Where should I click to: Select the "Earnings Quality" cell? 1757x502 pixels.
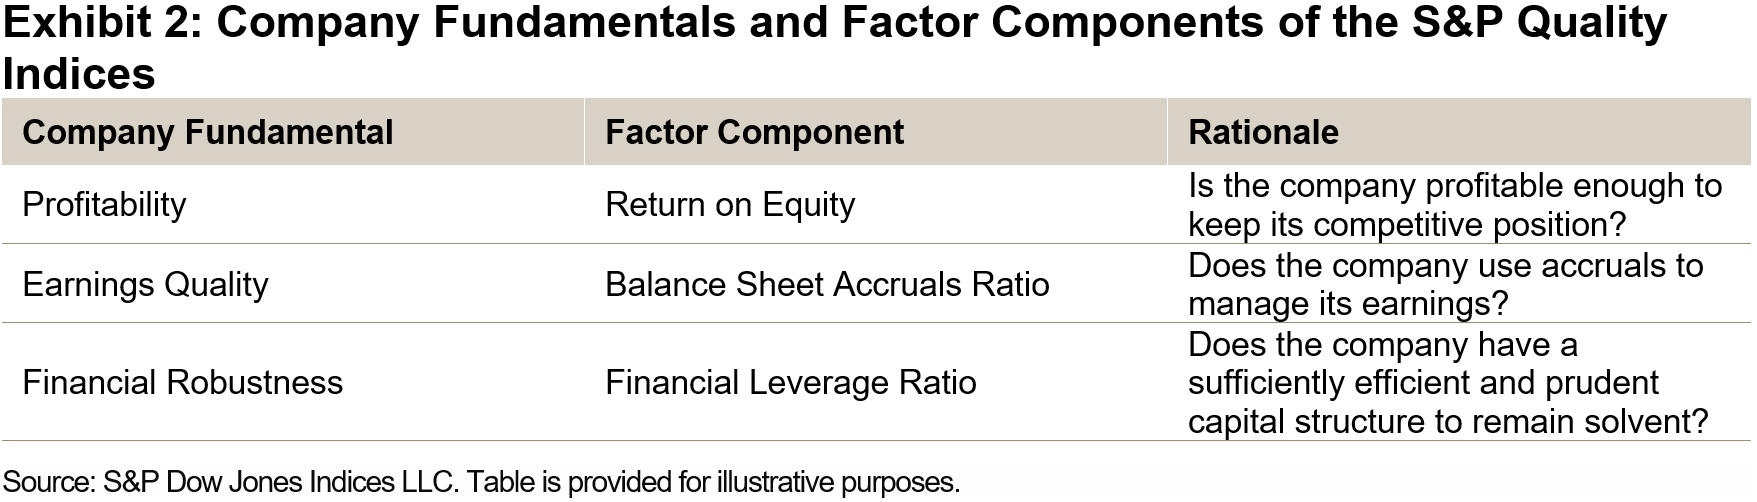point(145,284)
